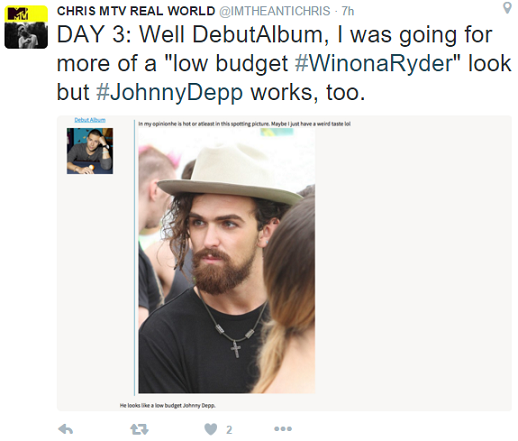Retweet this tweet

click(x=139, y=429)
